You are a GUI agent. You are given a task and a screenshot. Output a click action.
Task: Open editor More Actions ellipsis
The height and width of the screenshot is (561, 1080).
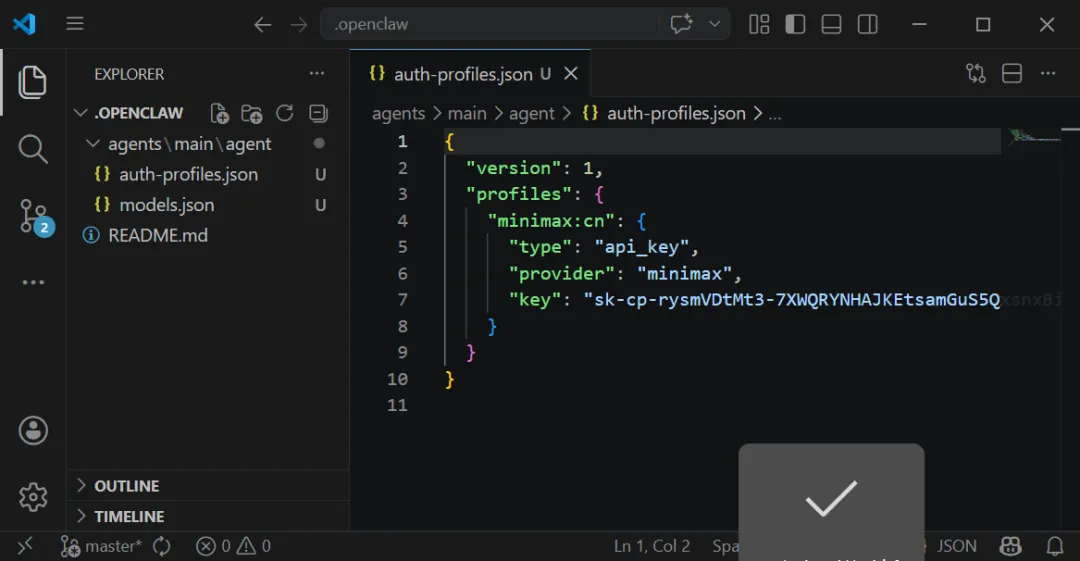point(1048,73)
